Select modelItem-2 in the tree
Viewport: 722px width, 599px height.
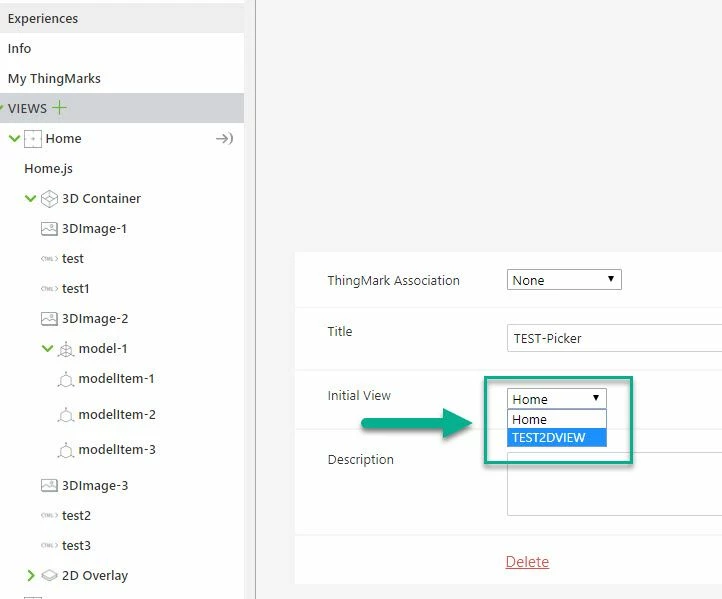click(117, 414)
